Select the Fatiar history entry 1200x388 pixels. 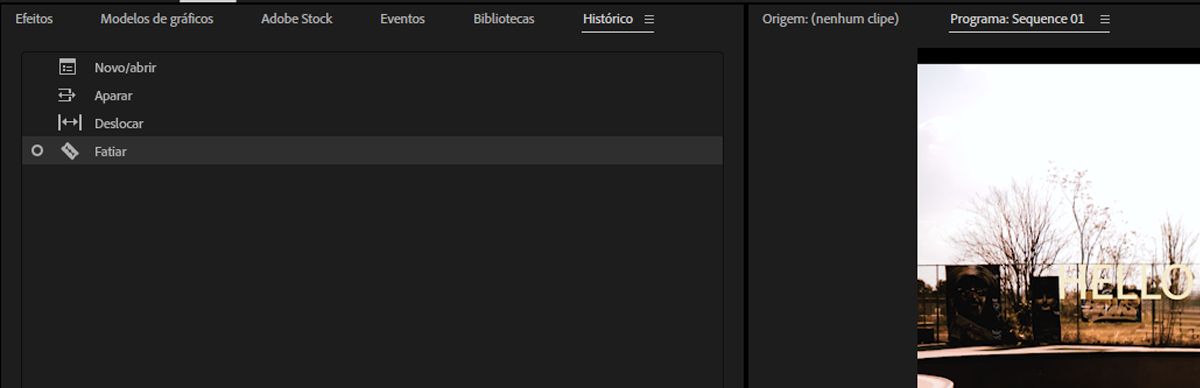pos(372,151)
